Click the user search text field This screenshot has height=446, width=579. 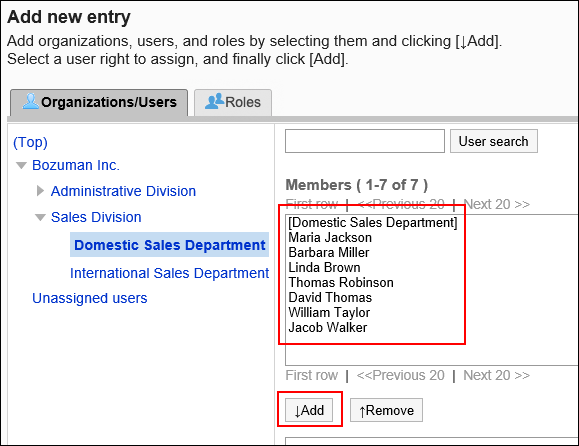(365, 141)
